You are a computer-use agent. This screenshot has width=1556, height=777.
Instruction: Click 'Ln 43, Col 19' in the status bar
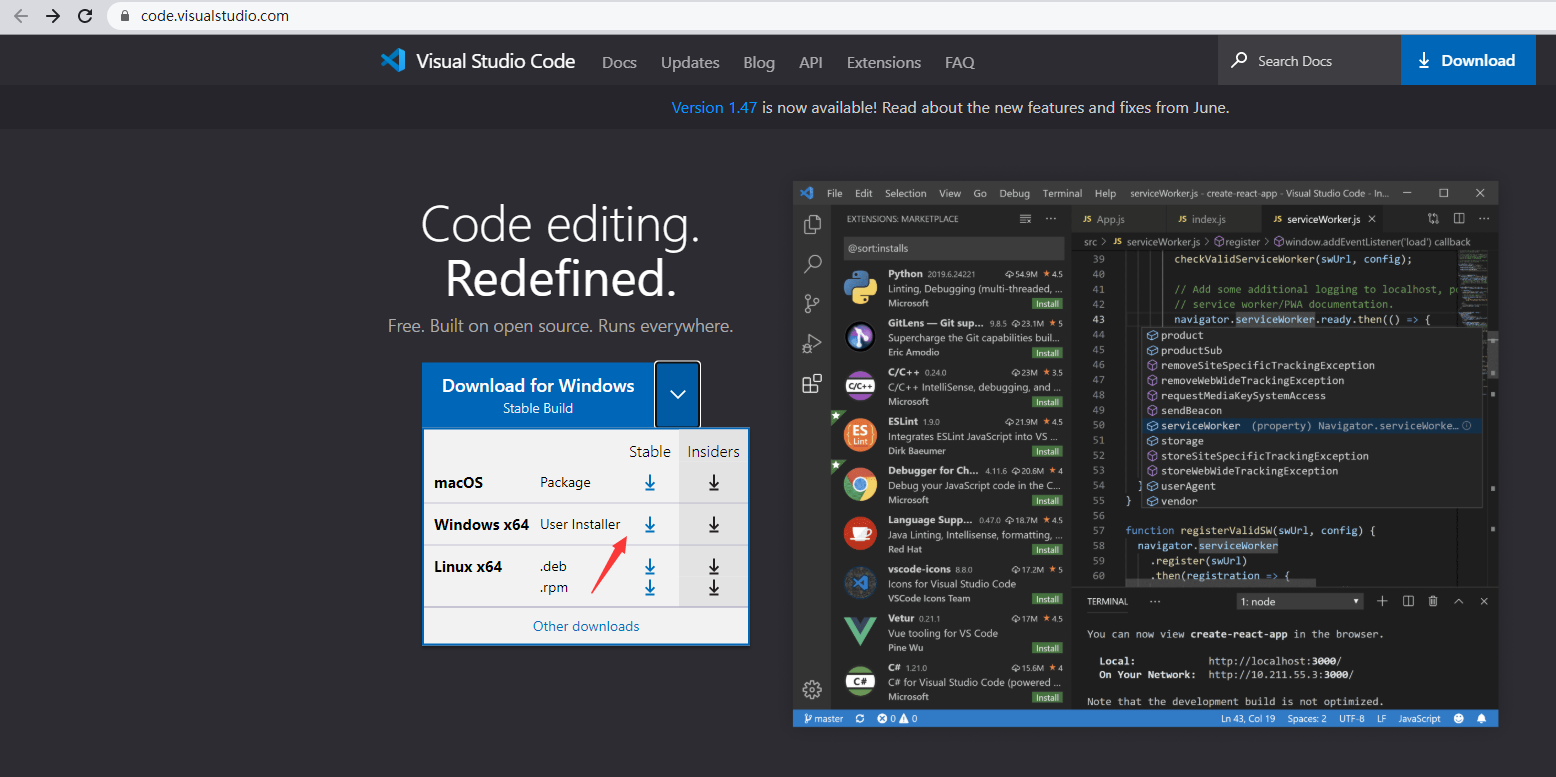[x=1248, y=719]
